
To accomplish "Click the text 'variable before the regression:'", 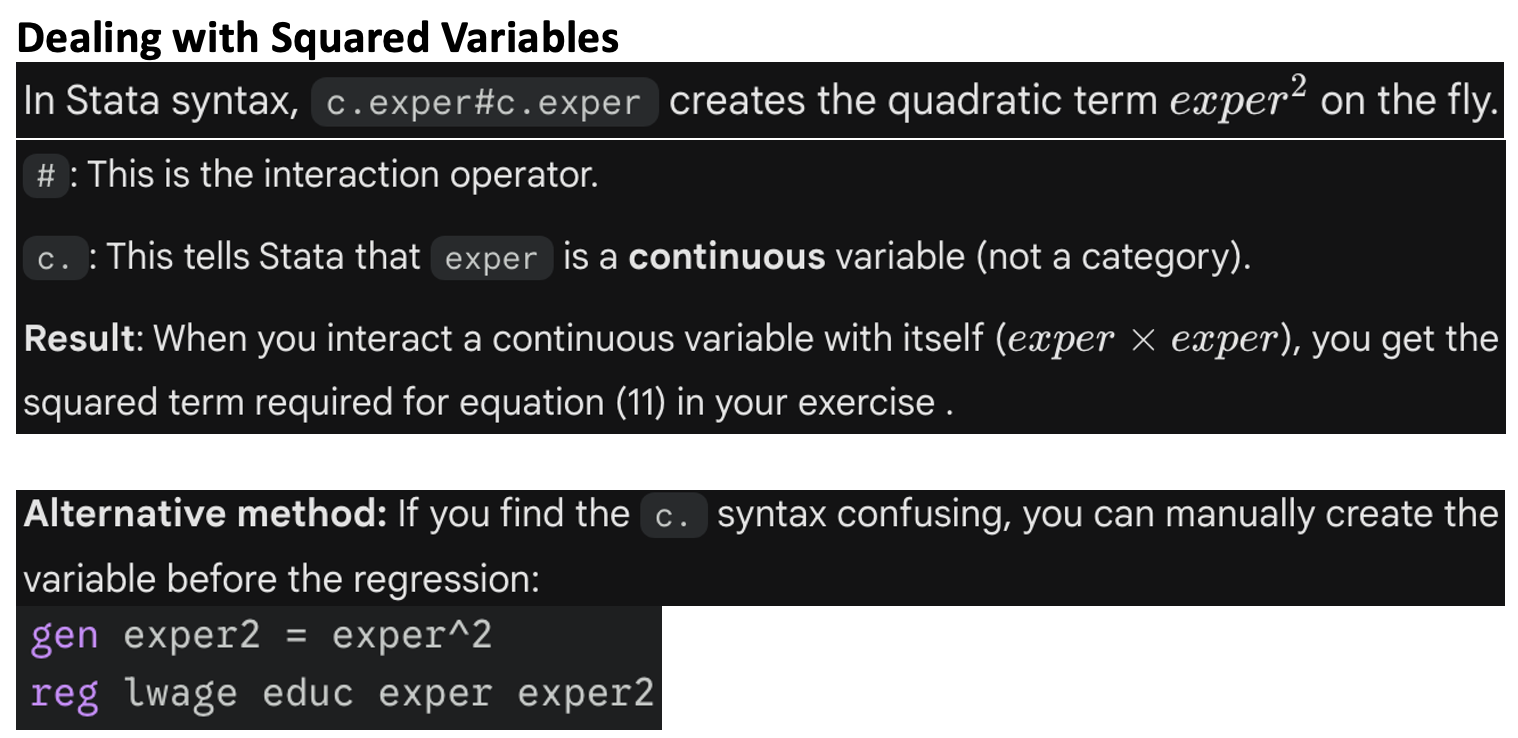I will 281,580.
